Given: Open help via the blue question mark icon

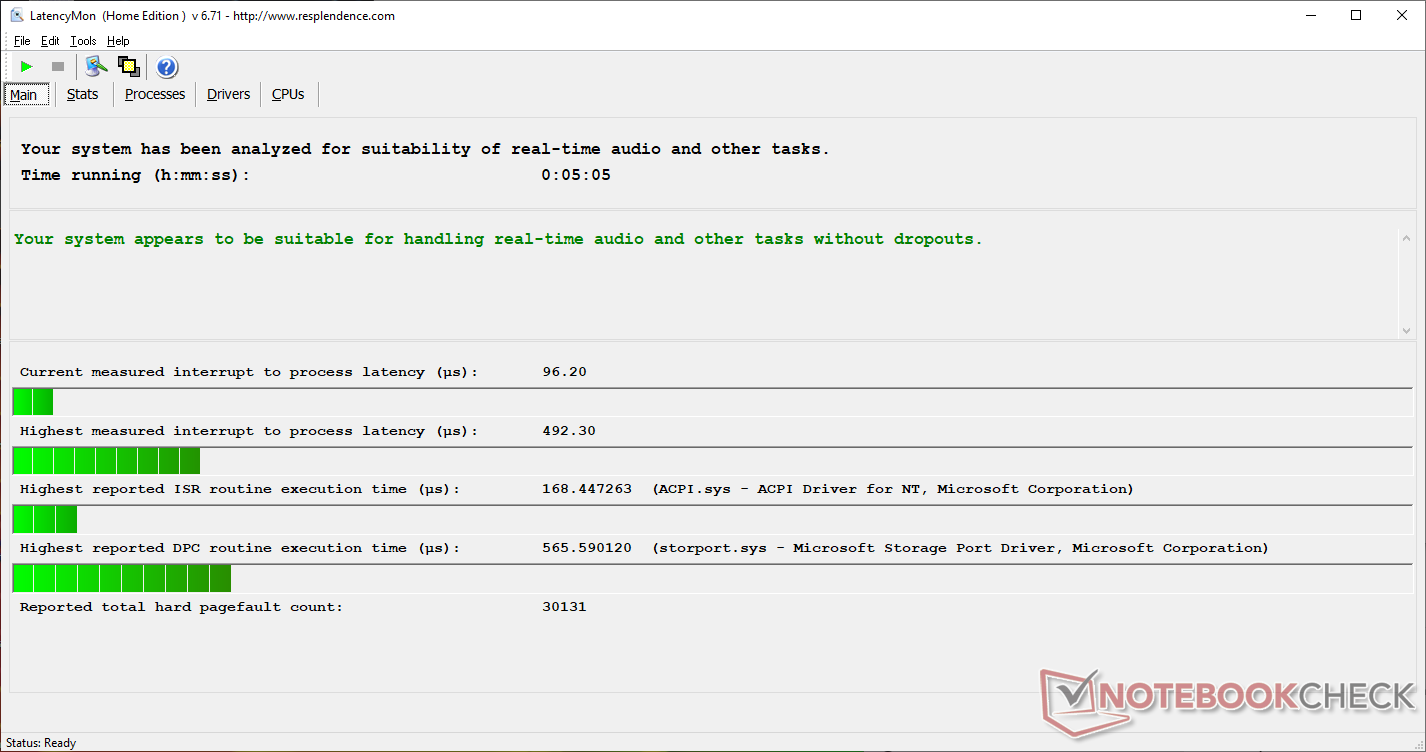Looking at the screenshot, I should click(x=167, y=67).
